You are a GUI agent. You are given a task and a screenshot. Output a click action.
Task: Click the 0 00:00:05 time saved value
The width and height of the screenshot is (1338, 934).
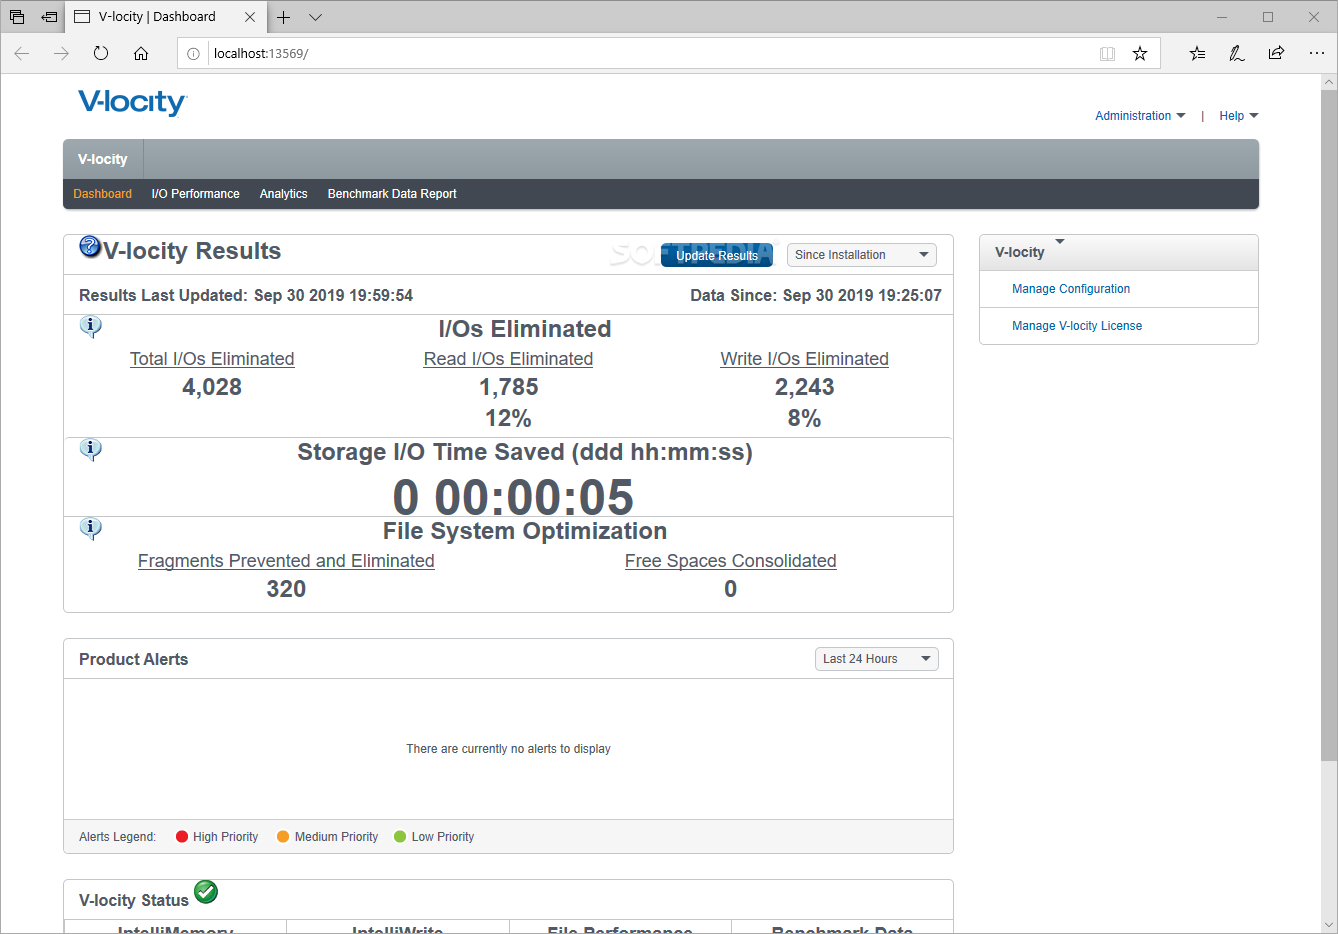tap(513, 497)
